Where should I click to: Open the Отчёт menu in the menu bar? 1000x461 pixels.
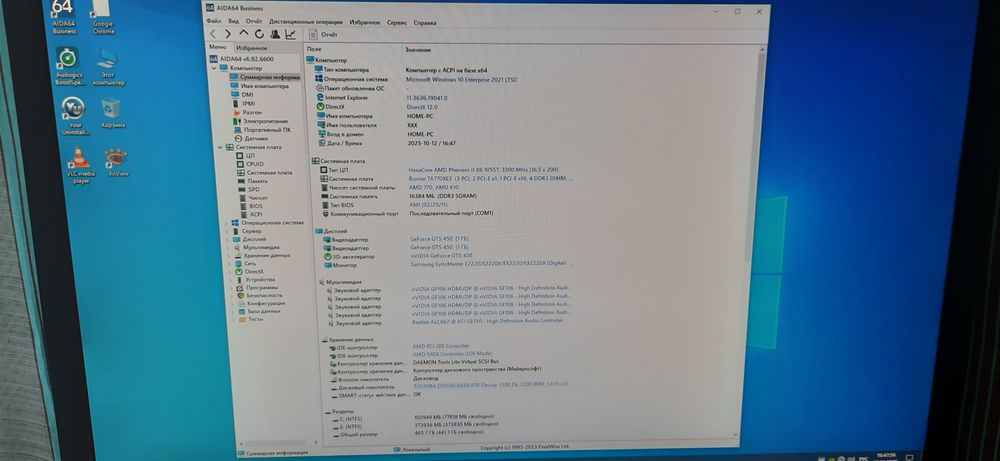[x=254, y=22]
